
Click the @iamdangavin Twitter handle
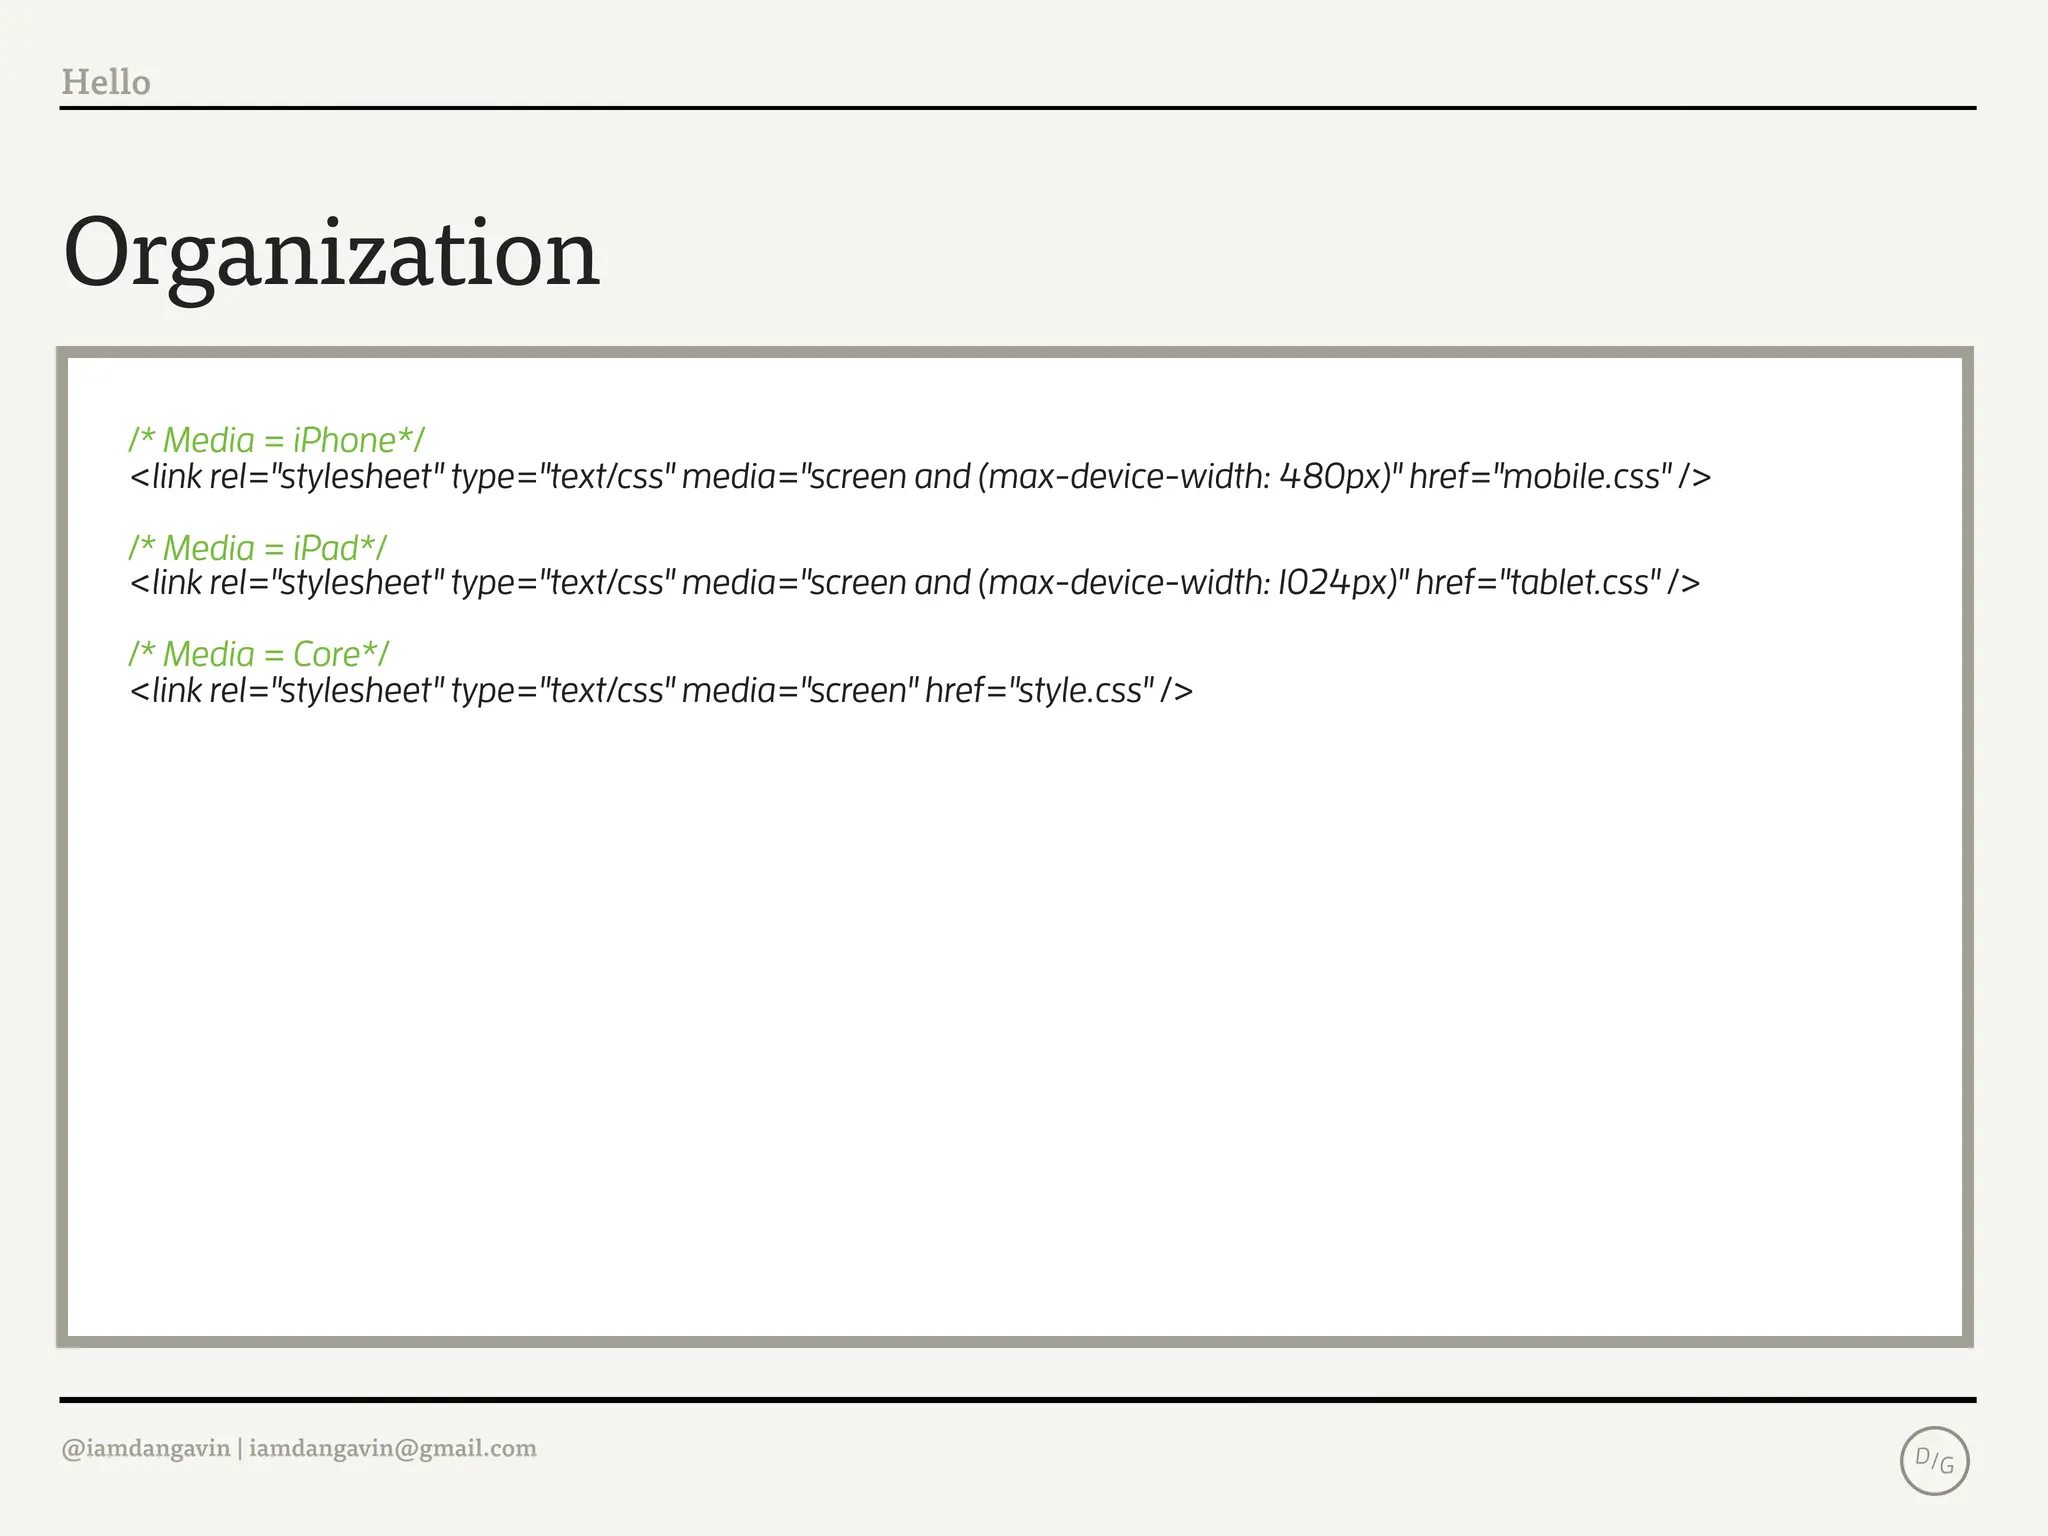pyautogui.click(x=146, y=1448)
